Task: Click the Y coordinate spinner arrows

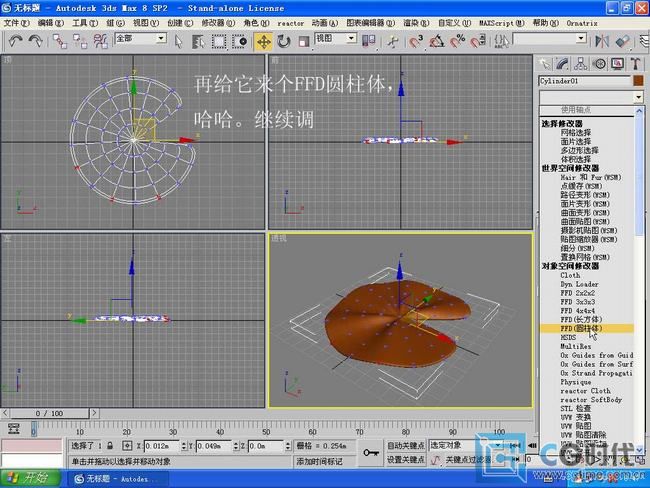Action: click(x=236, y=446)
